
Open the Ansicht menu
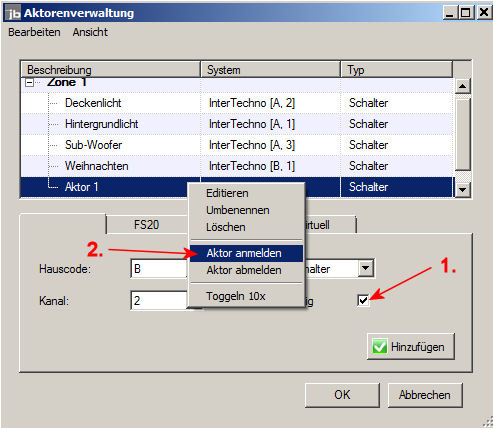90,32
